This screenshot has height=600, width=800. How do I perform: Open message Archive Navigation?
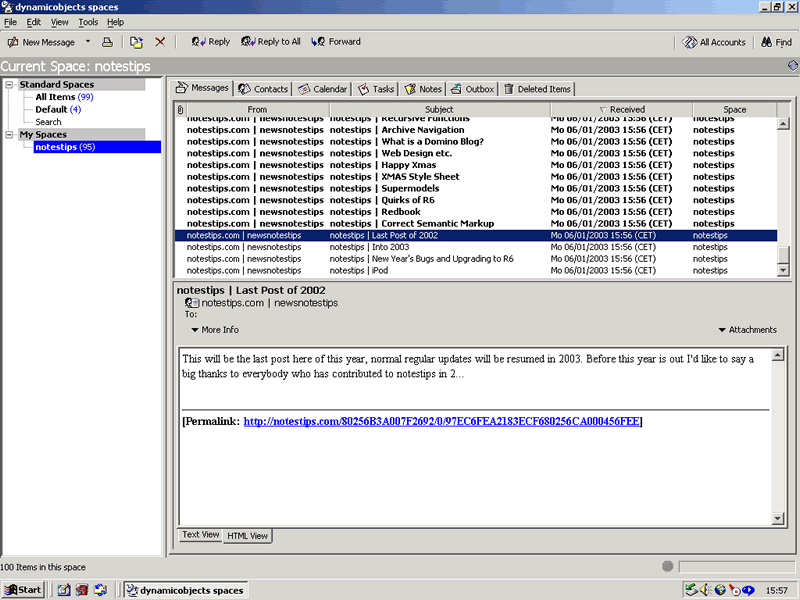[x=476, y=130]
